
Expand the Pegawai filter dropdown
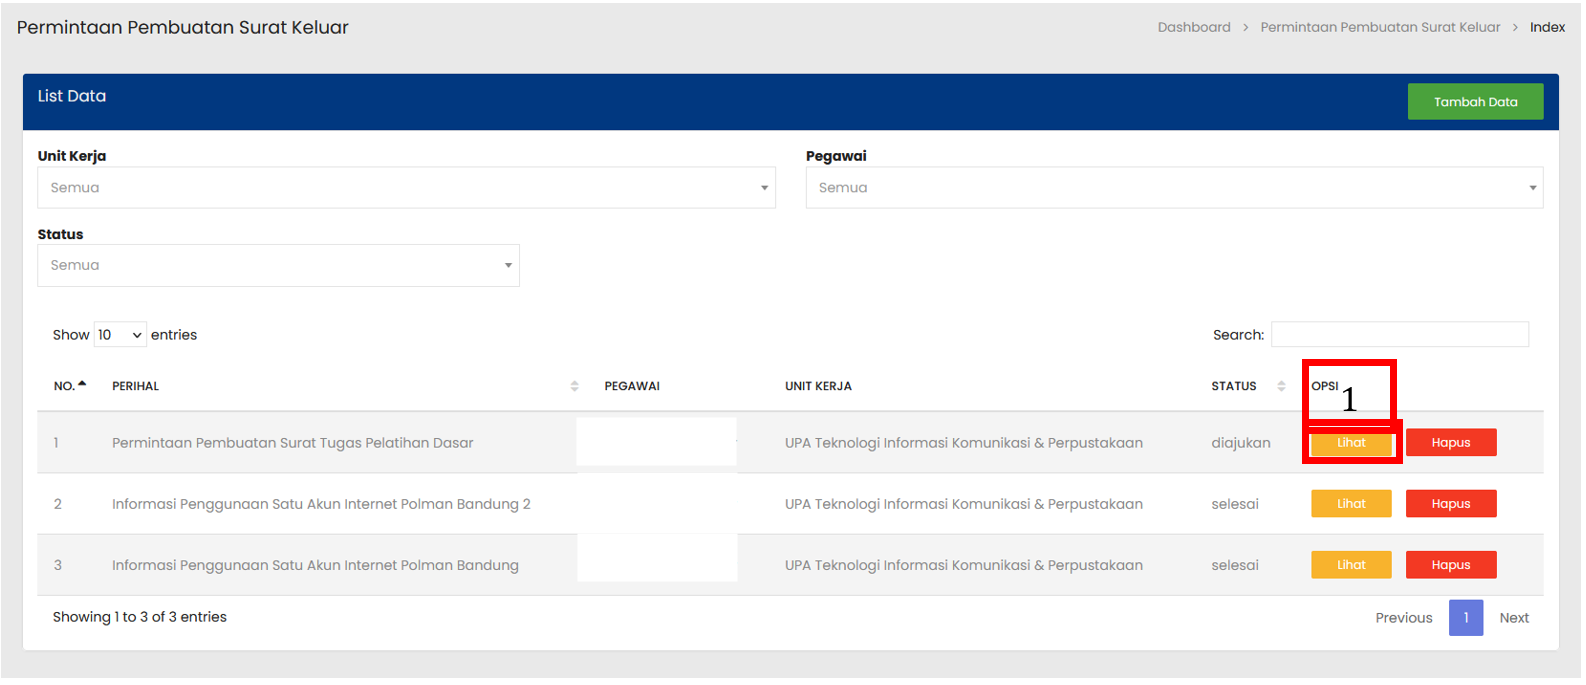[x=1173, y=188]
